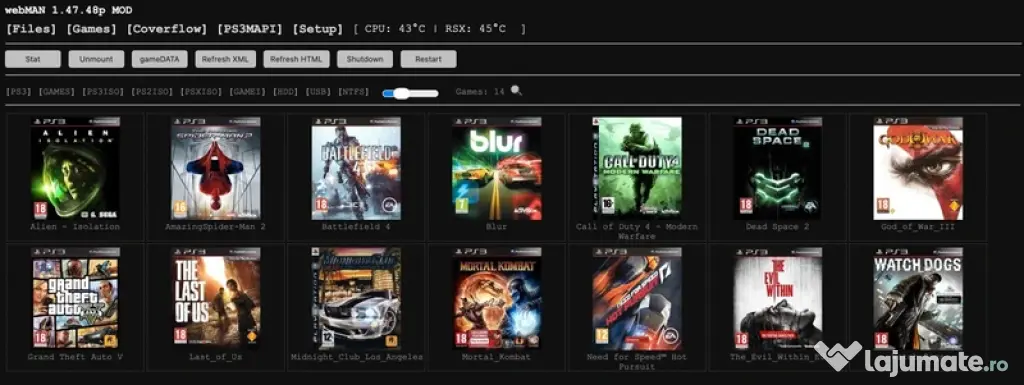1024x385 pixels.
Task: Select The Evil Within cover
Action: [777, 298]
